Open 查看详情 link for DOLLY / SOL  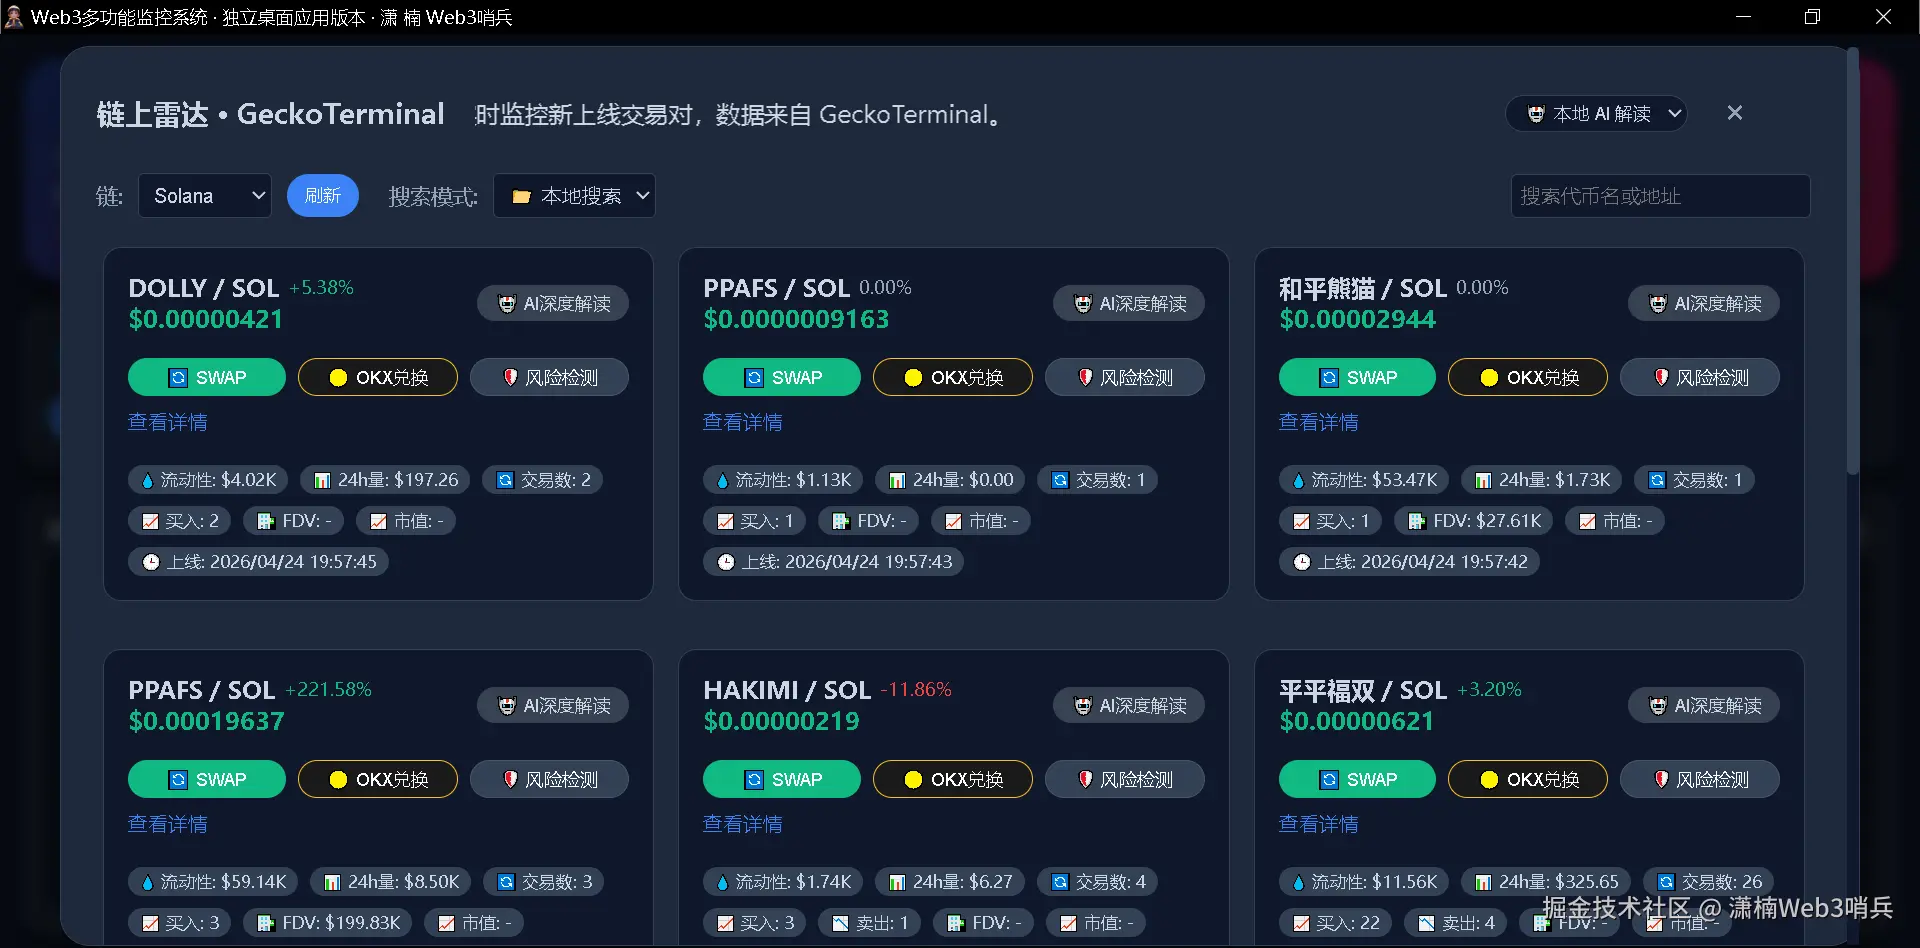point(168,423)
